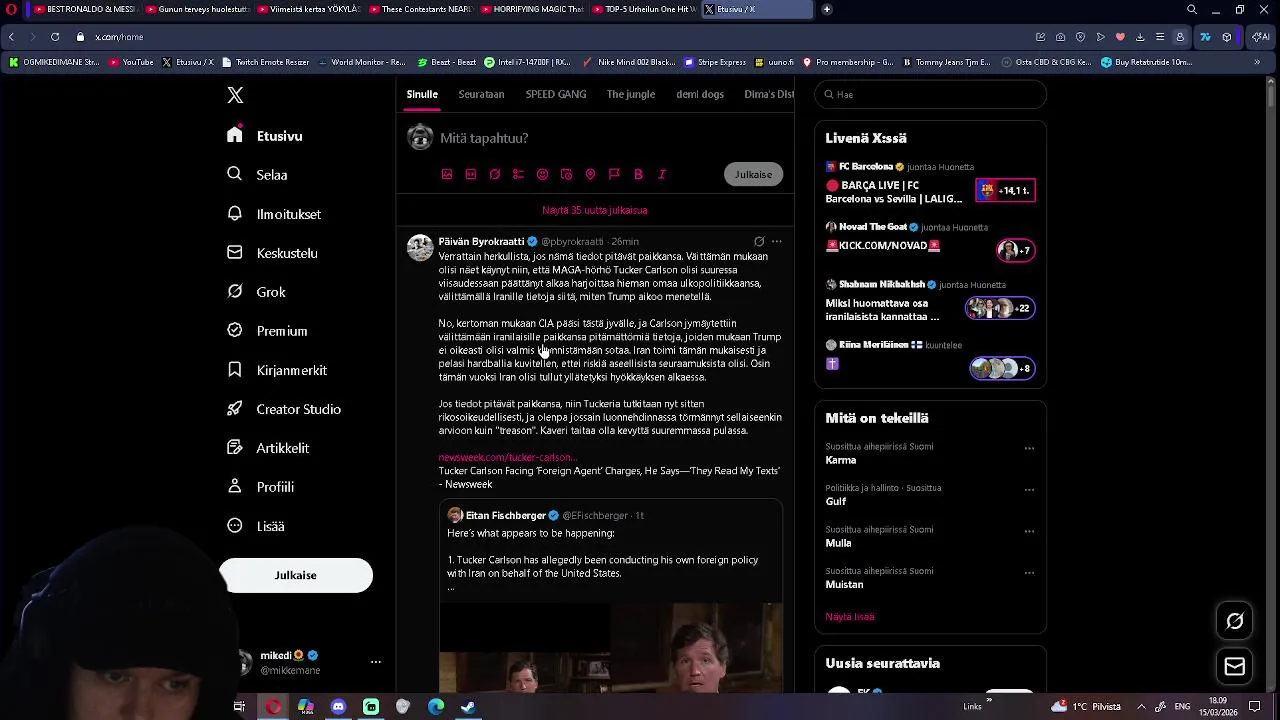Click browser snapshot camera icon
The width and height of the screenshot is (1280, 720).
pos(1060,37)
